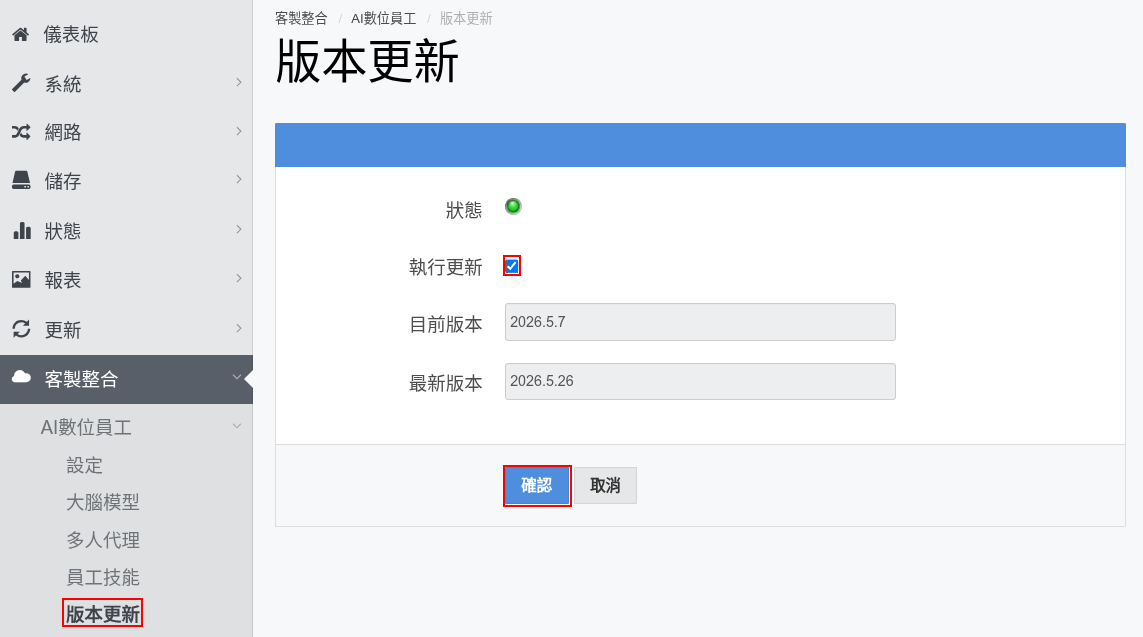Viewport: 1143px width, 637px height.
Task: Click the 版本更新 breadcrumb text
Action: click(x=466, y=18)
